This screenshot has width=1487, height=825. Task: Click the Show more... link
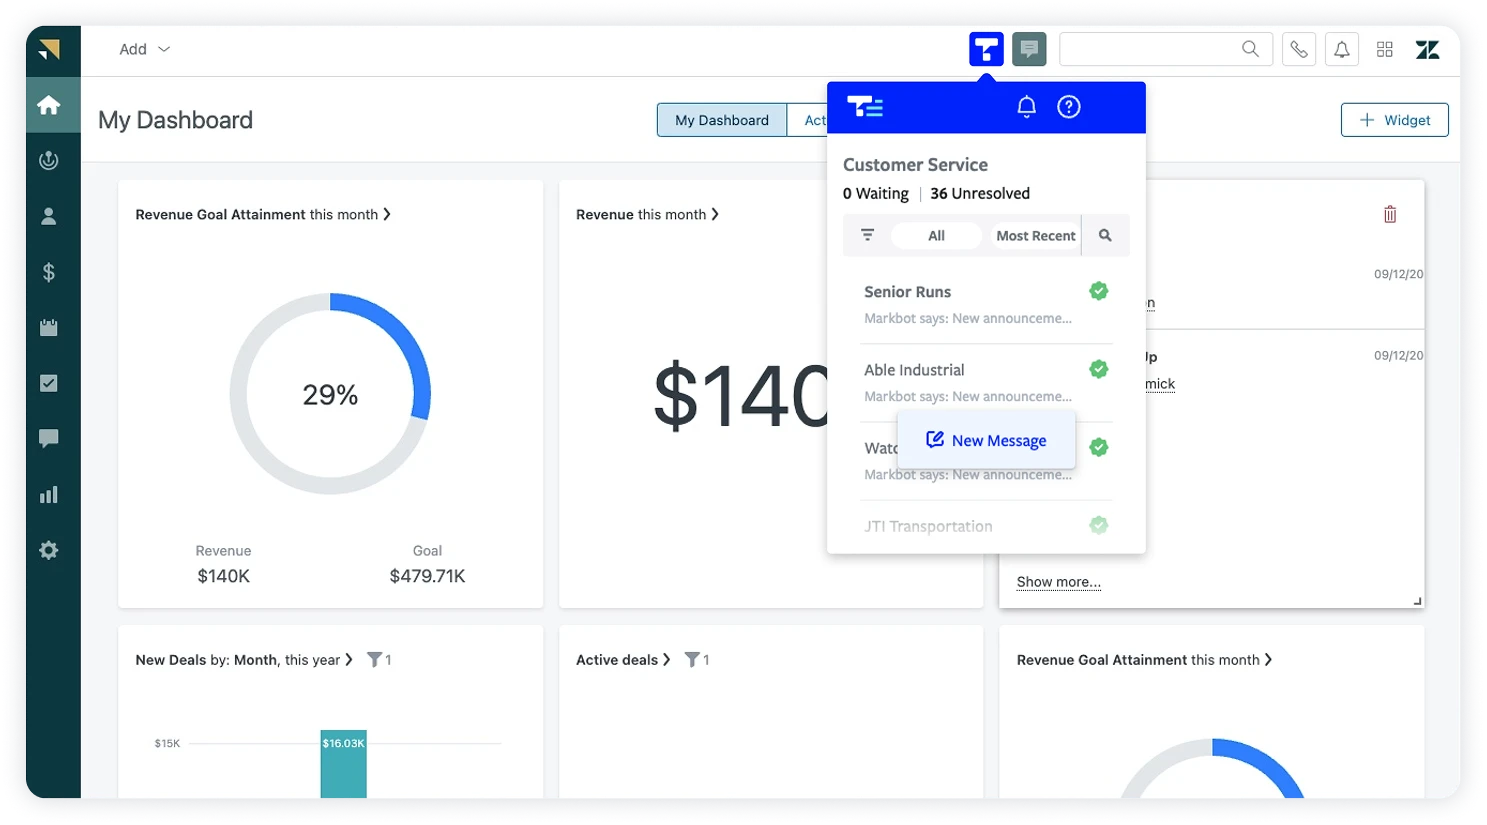pos(1058,582)
